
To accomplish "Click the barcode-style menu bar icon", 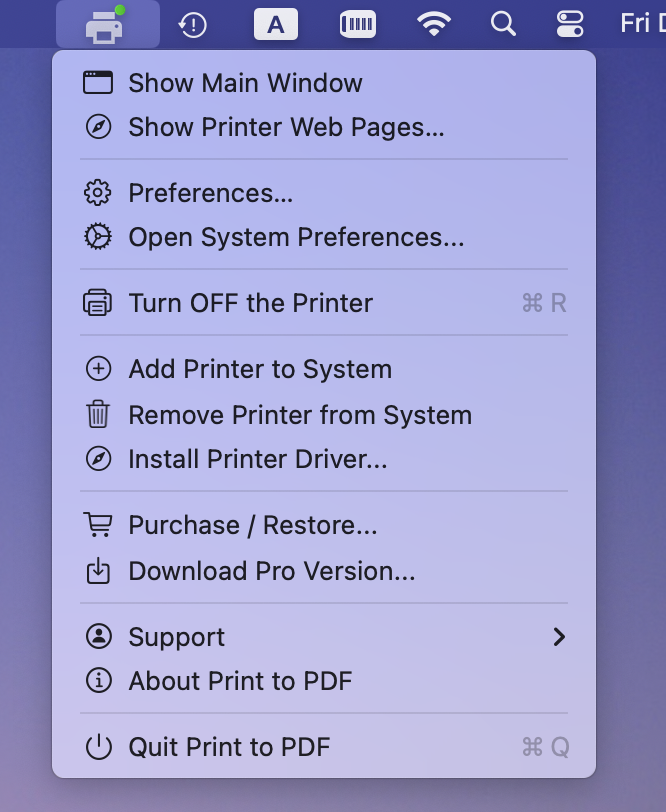I will [358, 24].
